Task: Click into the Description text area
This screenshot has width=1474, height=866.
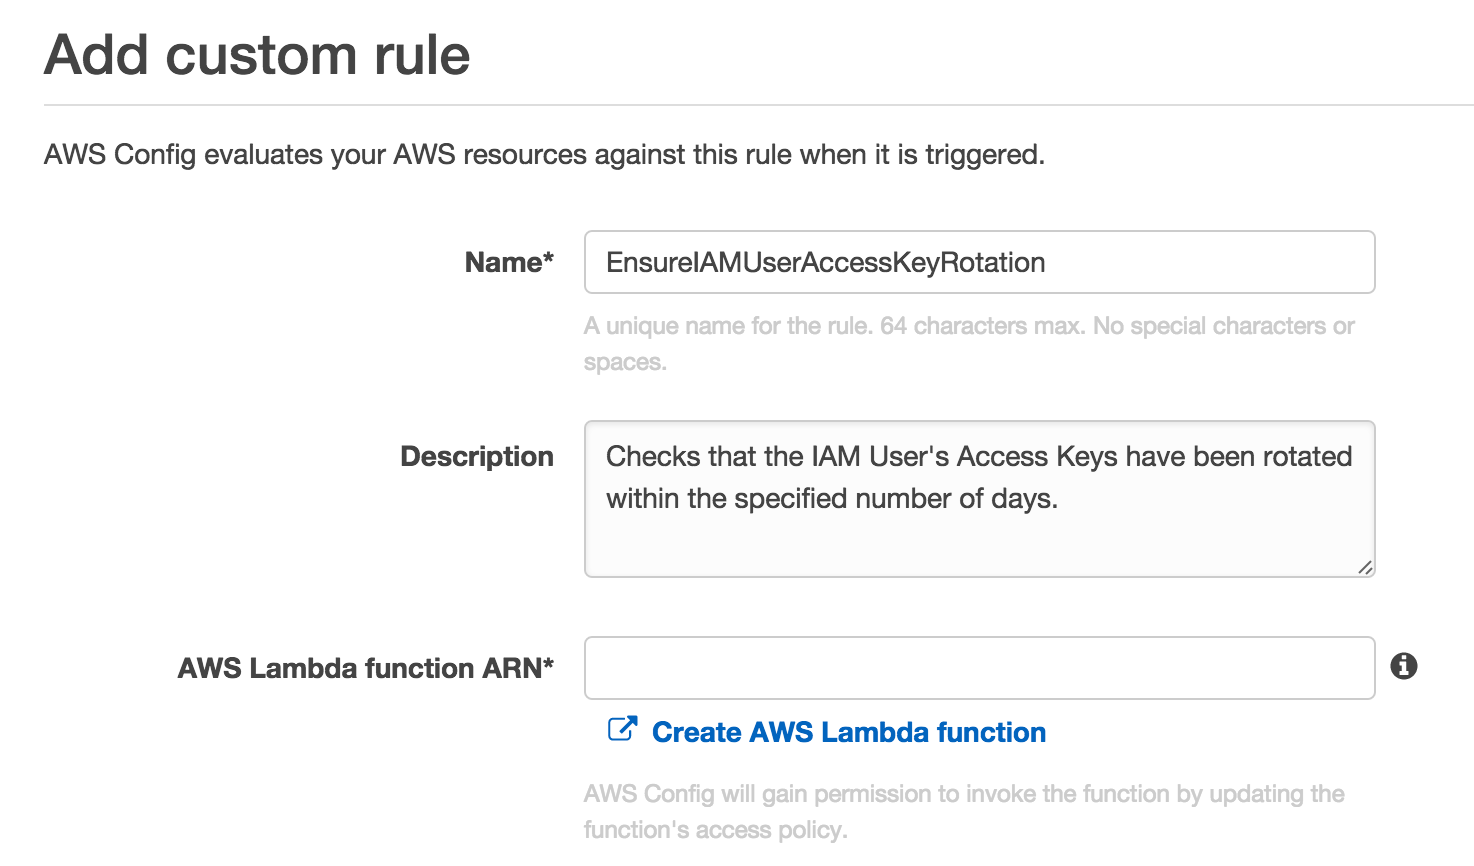Action: click(x=978, y=498)
